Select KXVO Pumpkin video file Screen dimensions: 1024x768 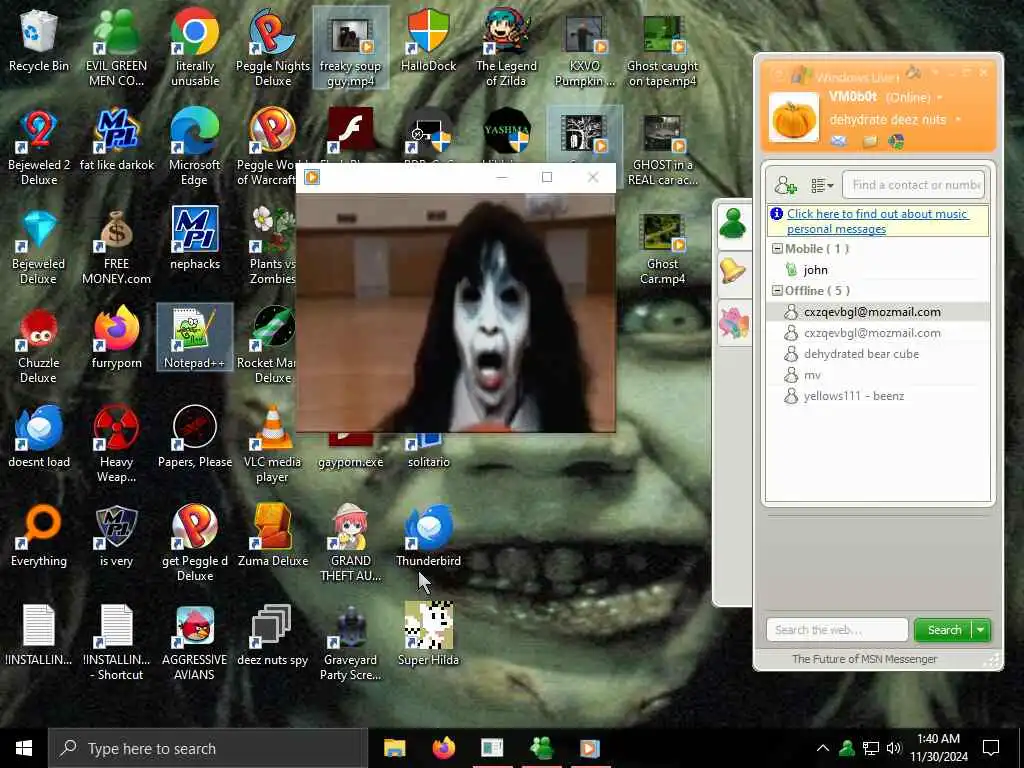click(584, 47)
